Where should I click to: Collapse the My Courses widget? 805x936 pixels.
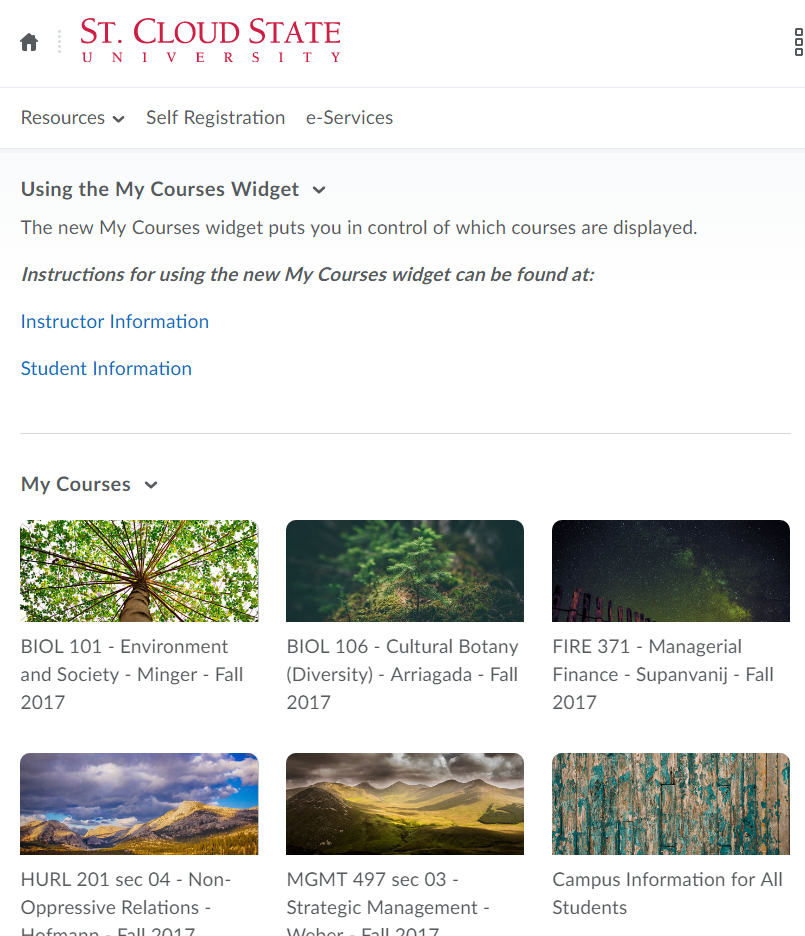150,484
